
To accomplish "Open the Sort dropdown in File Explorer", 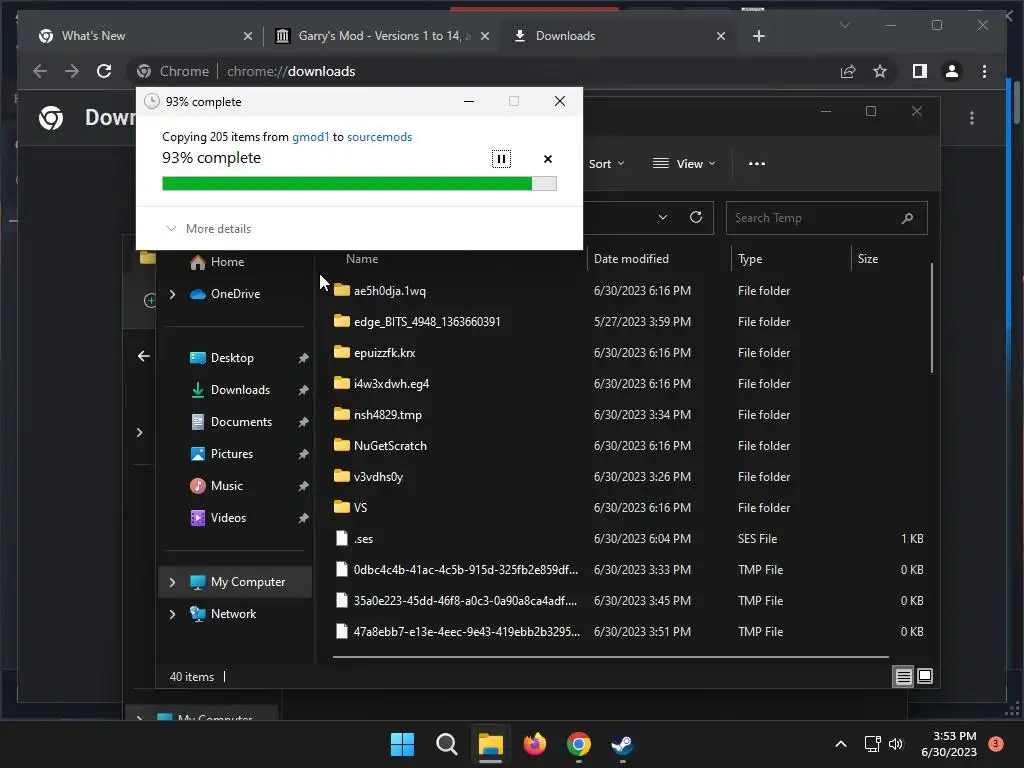I will click(x=607, y=164).
